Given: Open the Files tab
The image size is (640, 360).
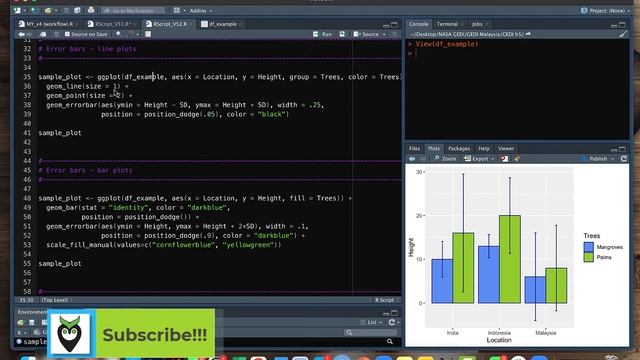Looking at the screenshot, I should [414, 149].
